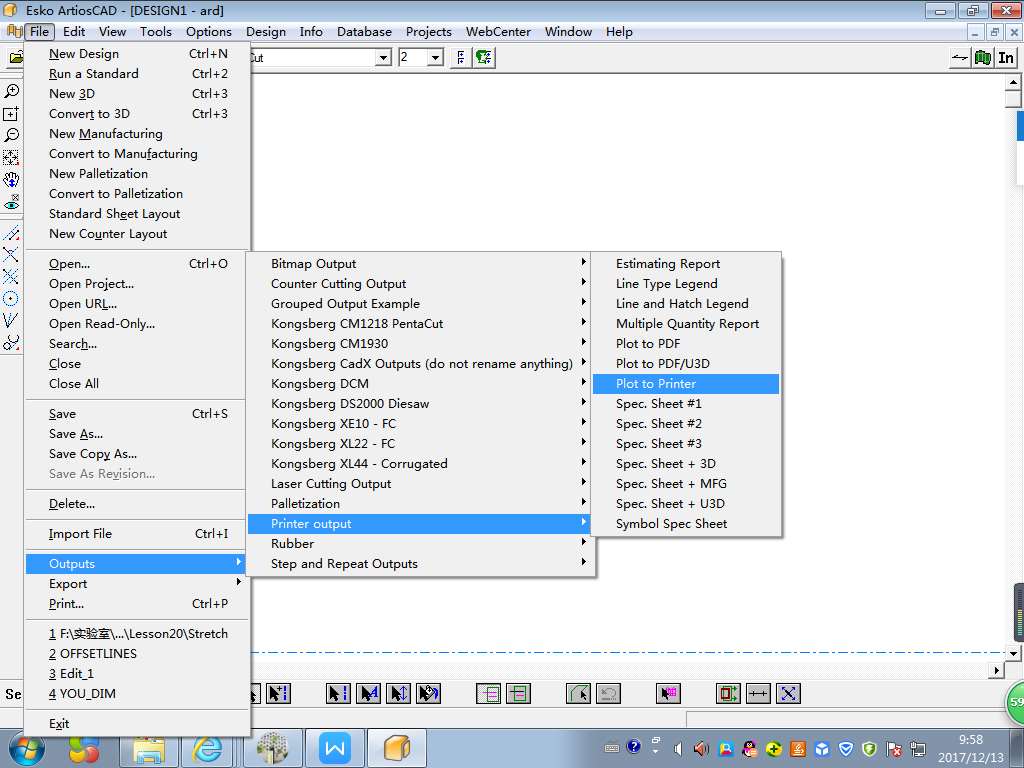Open the pointage dropdown showing 2
This screenshot has width=1024, height=768.
435,58
